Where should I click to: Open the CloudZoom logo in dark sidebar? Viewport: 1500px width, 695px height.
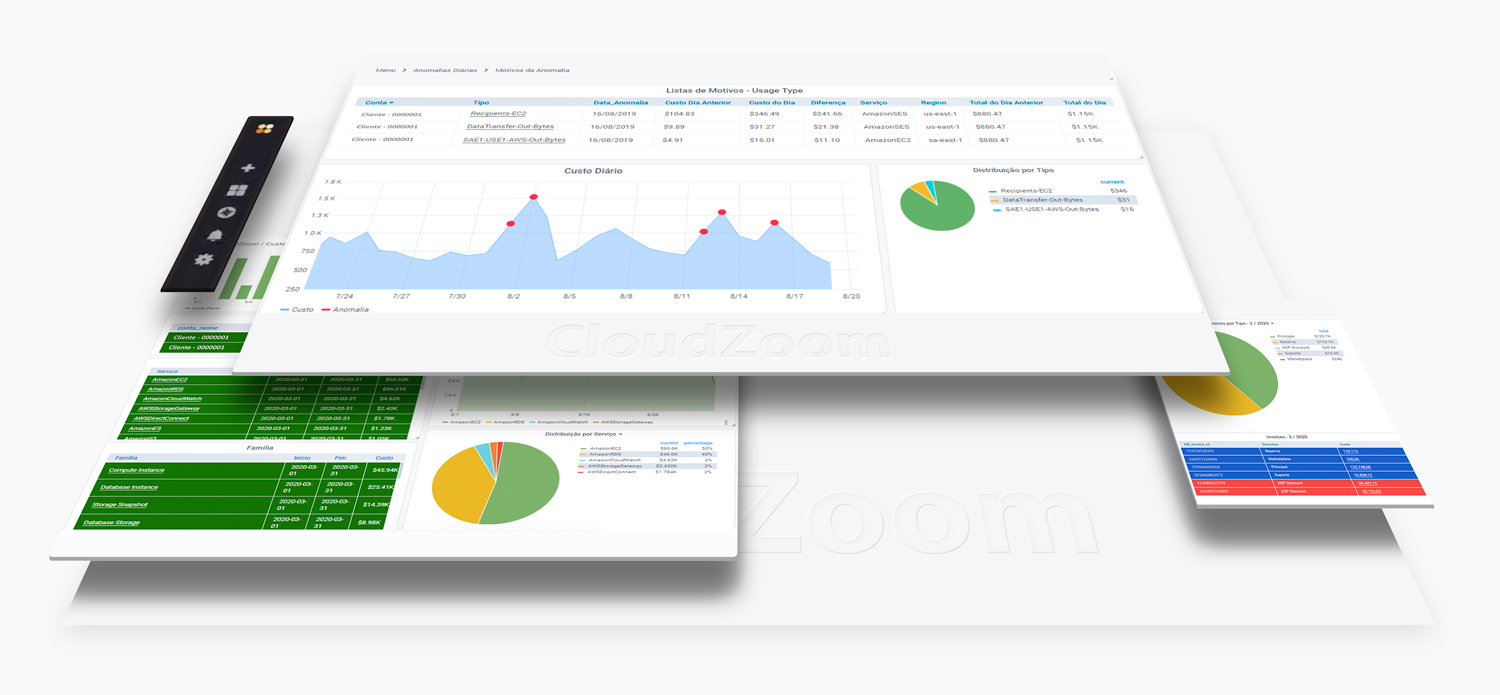pyautogui.click(x=265, y=129)
